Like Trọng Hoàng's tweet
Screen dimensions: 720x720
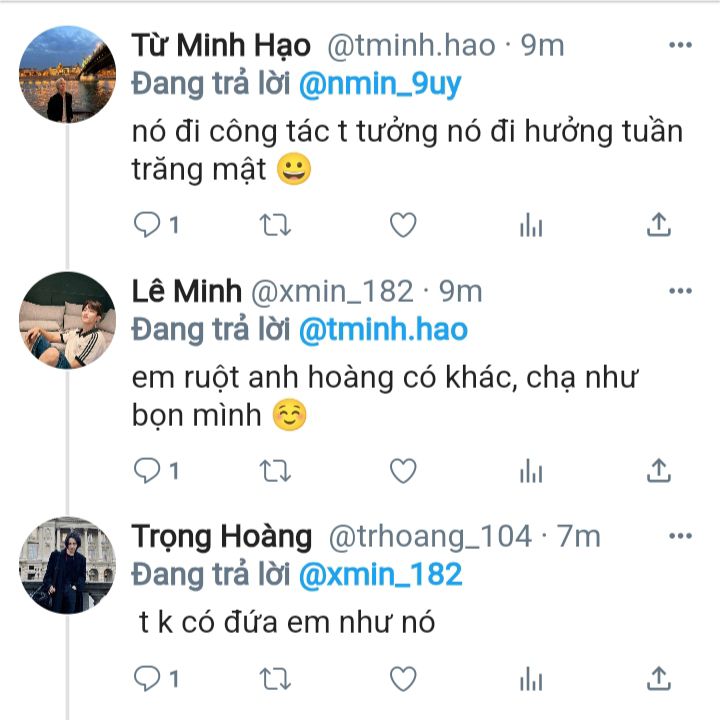pos(402,679)
